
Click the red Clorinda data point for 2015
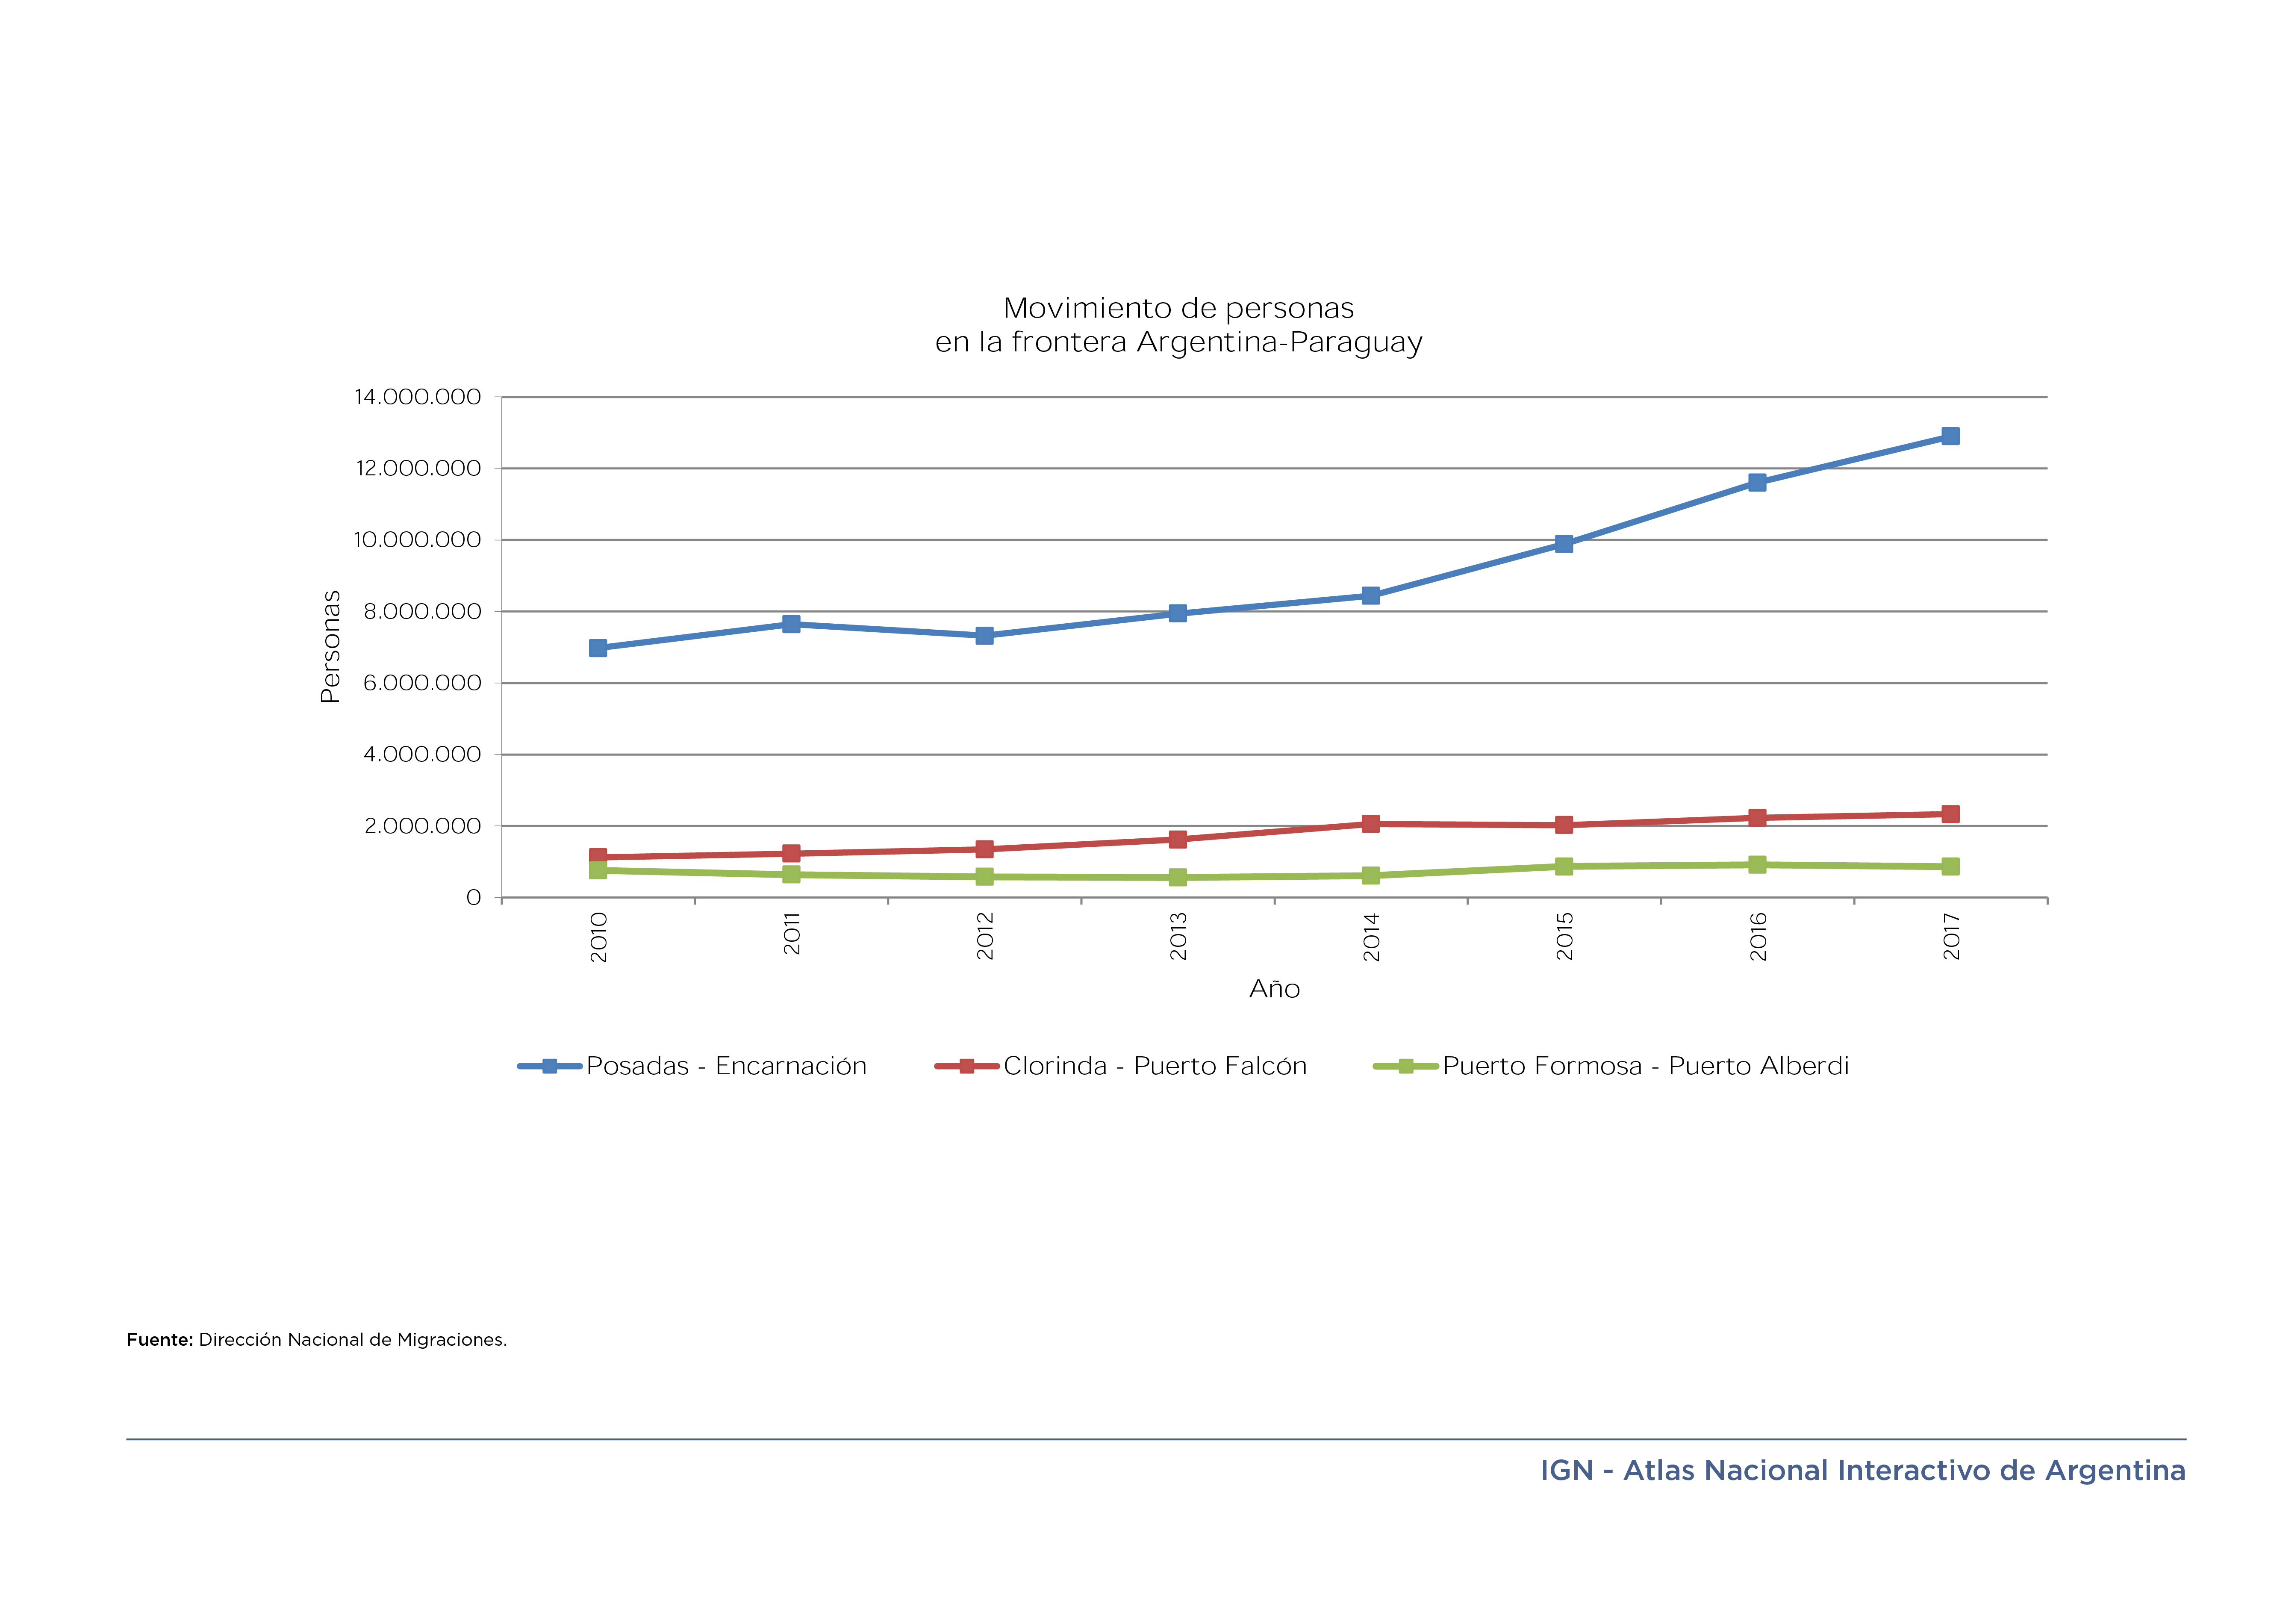[x=1564, y=825]
